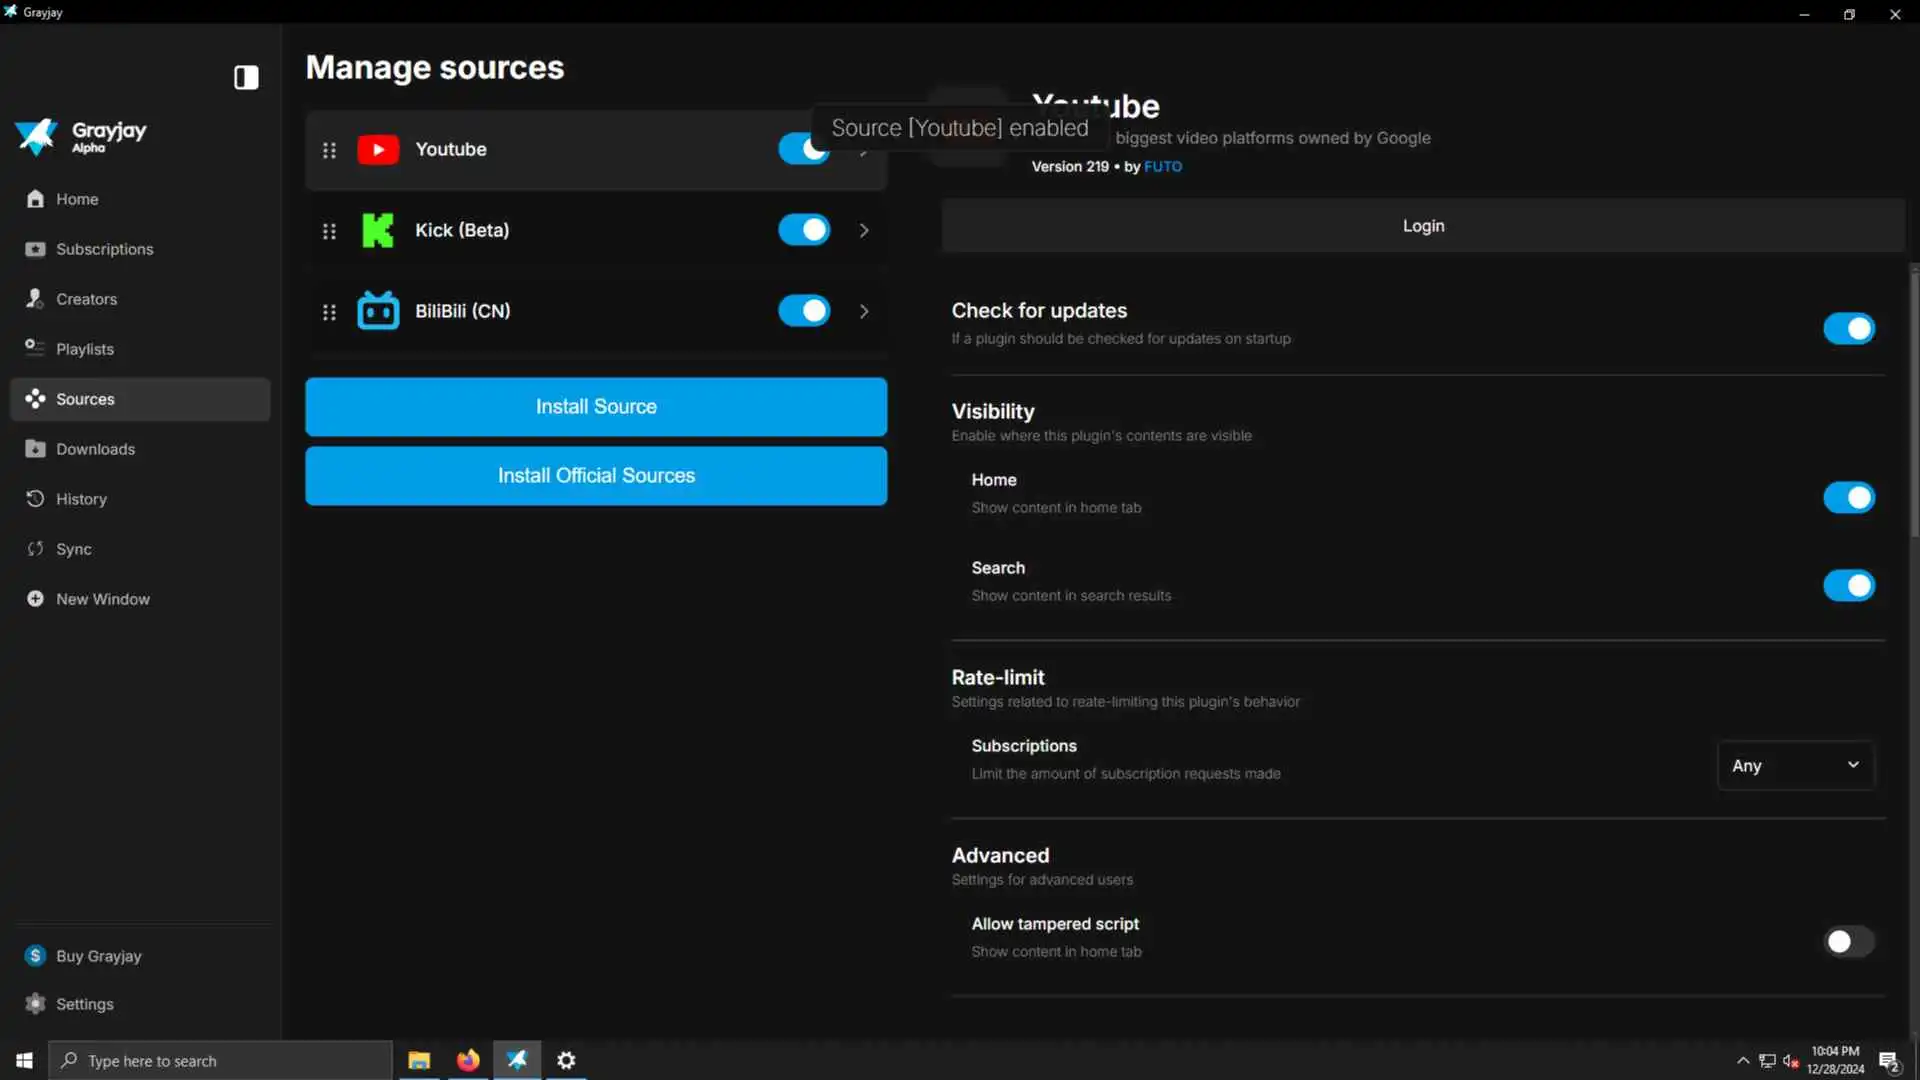Open History from sidebar menu
Image resolution: width=1920 pixels, height=1080 pixels.
point(81,499)
